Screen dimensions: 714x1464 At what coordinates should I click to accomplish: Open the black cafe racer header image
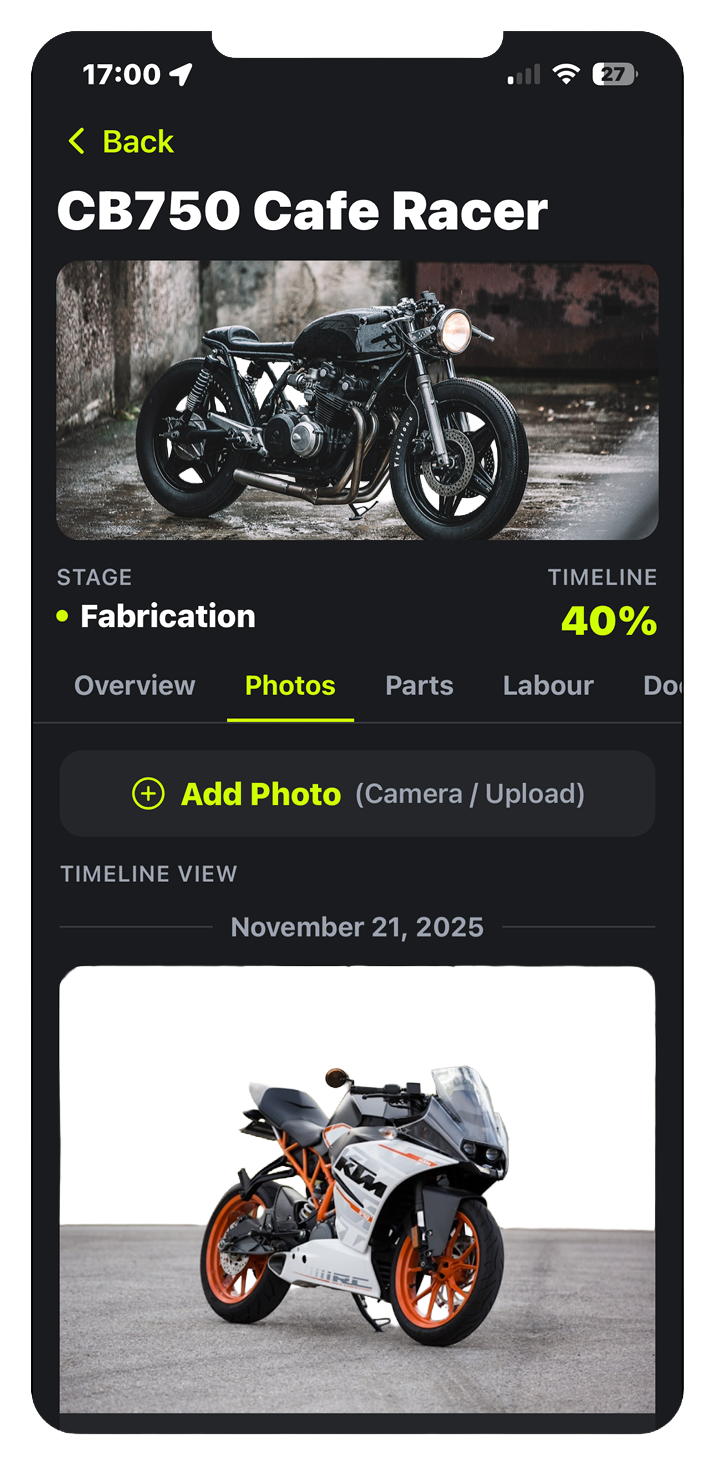click(357, 401)
